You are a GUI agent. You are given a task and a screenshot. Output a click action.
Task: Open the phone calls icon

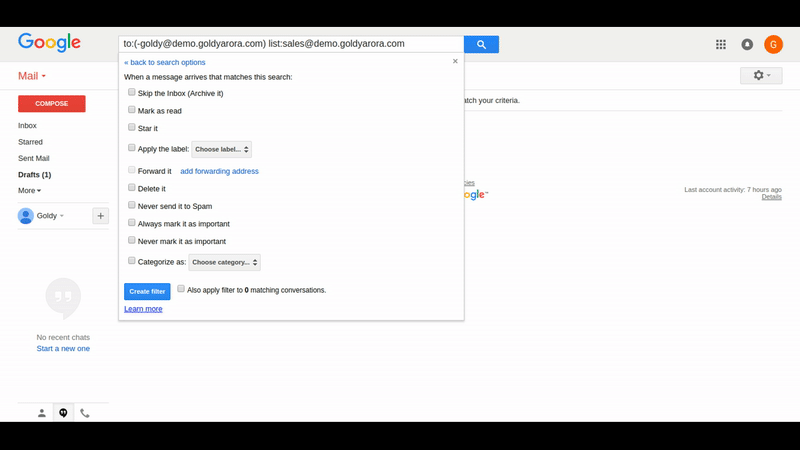(85, 413)
